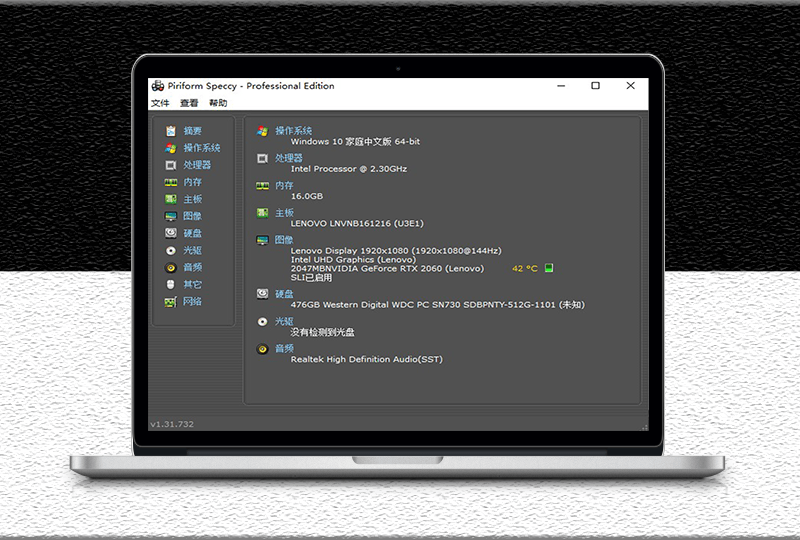The height and width of the screenshot is (540, 800).
Task: Select 处理器 label in the left sidebar
Action: [x=197, y=165]
